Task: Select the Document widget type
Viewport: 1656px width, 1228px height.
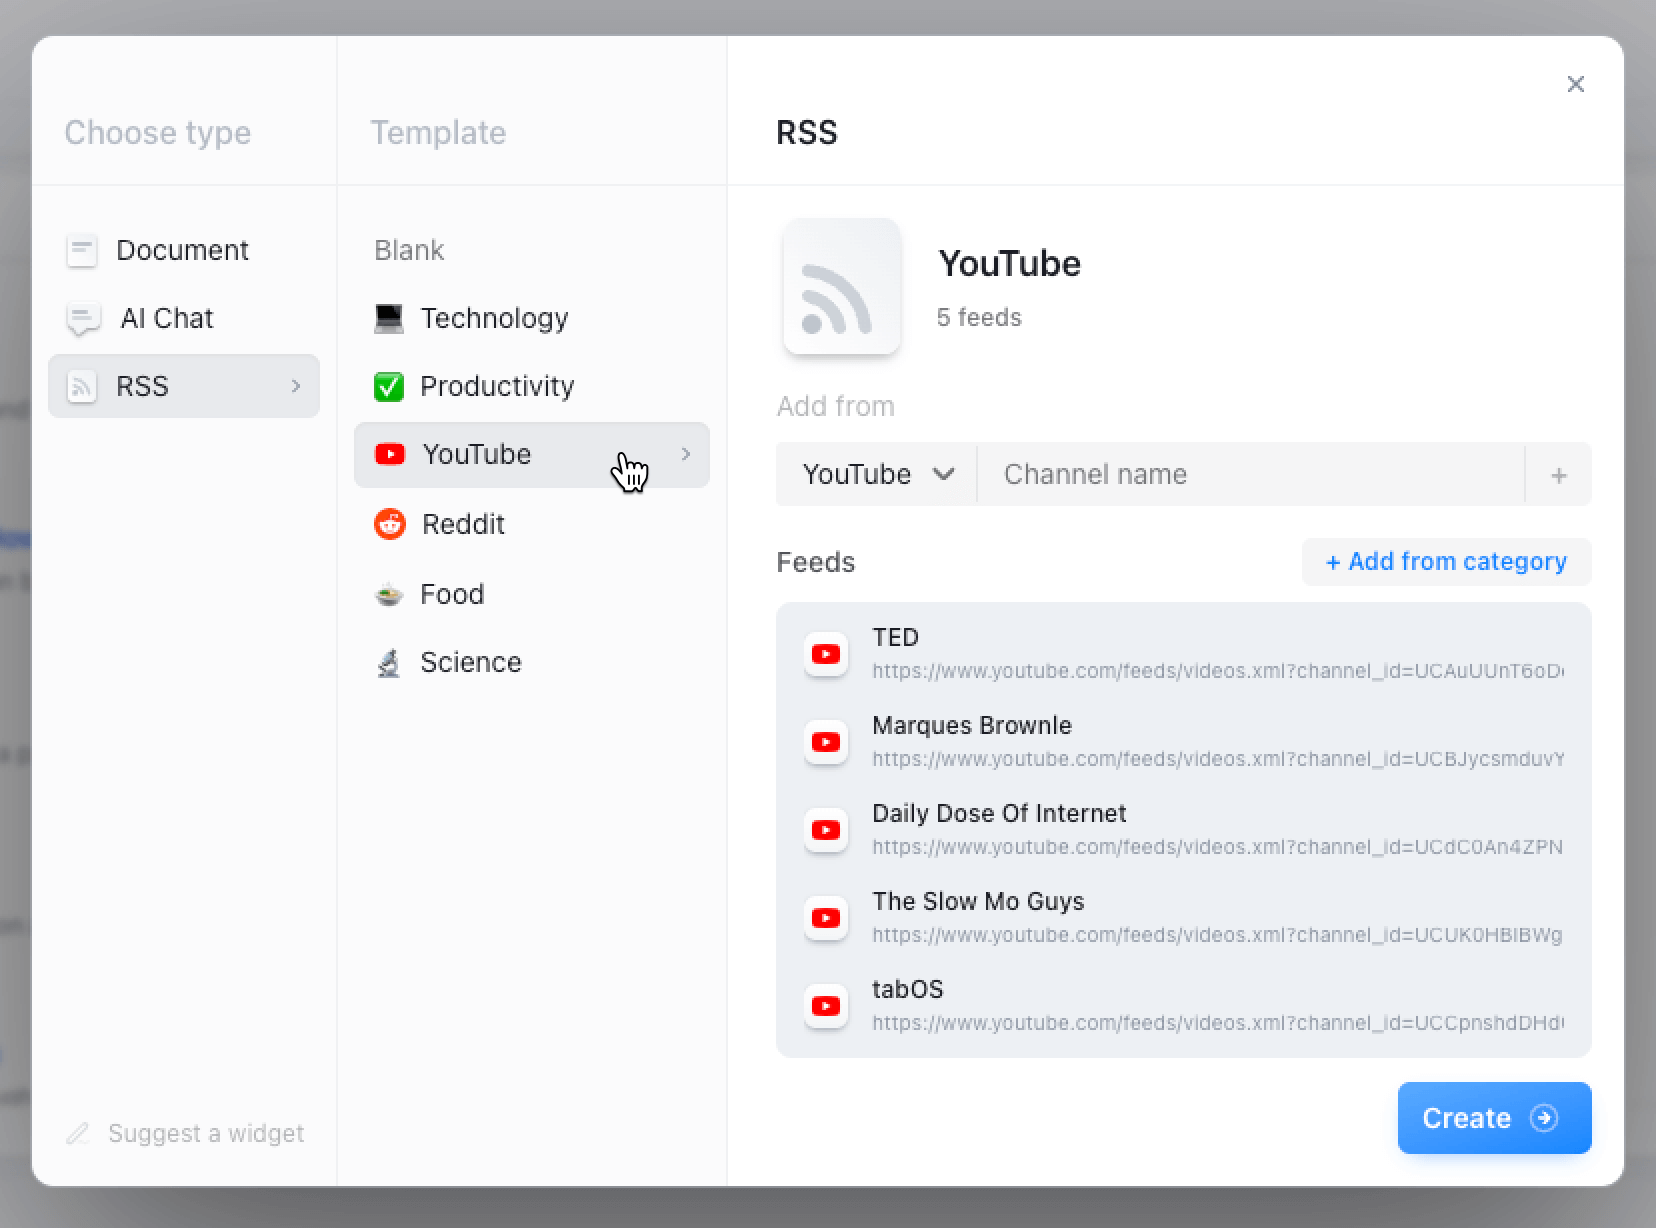Action: (x=184, y=250)
